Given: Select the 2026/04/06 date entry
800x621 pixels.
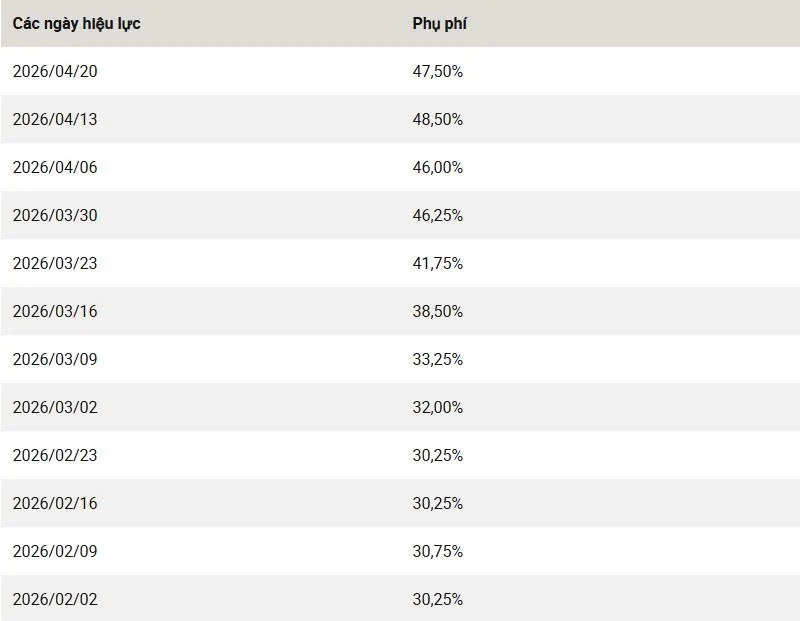Looking at the screenshot, I should 55,167.
